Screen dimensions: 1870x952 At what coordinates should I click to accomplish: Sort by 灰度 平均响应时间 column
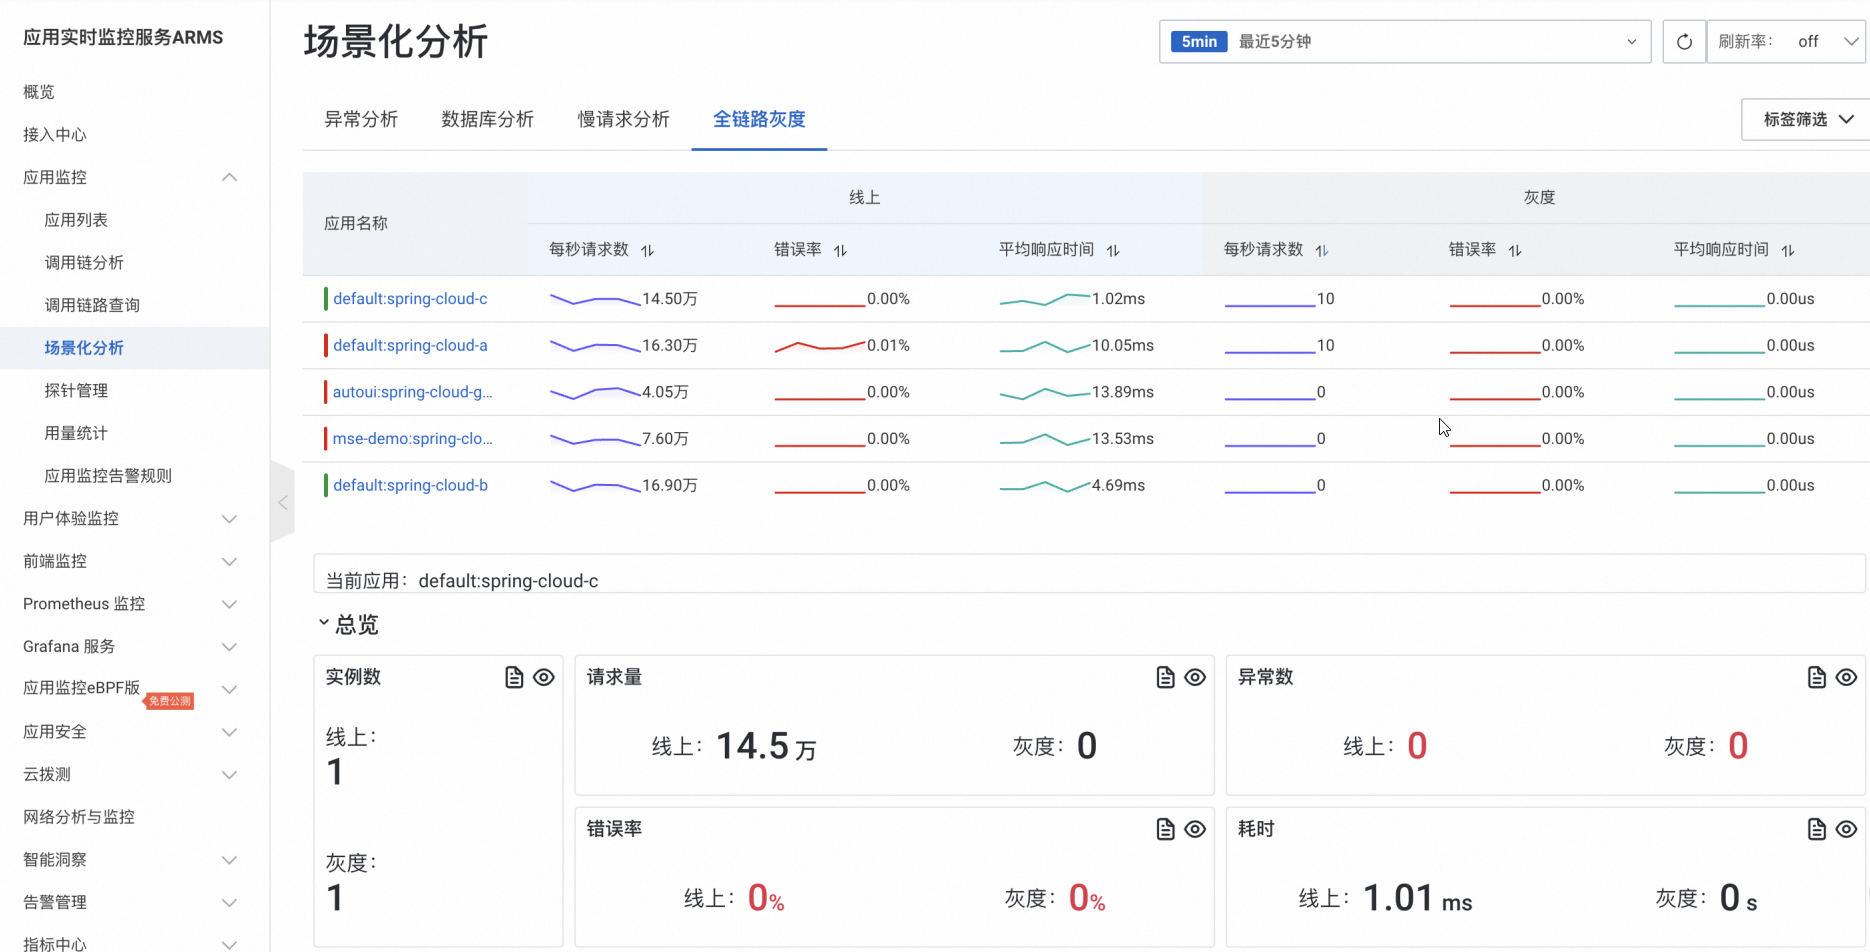pos(1788,250)
